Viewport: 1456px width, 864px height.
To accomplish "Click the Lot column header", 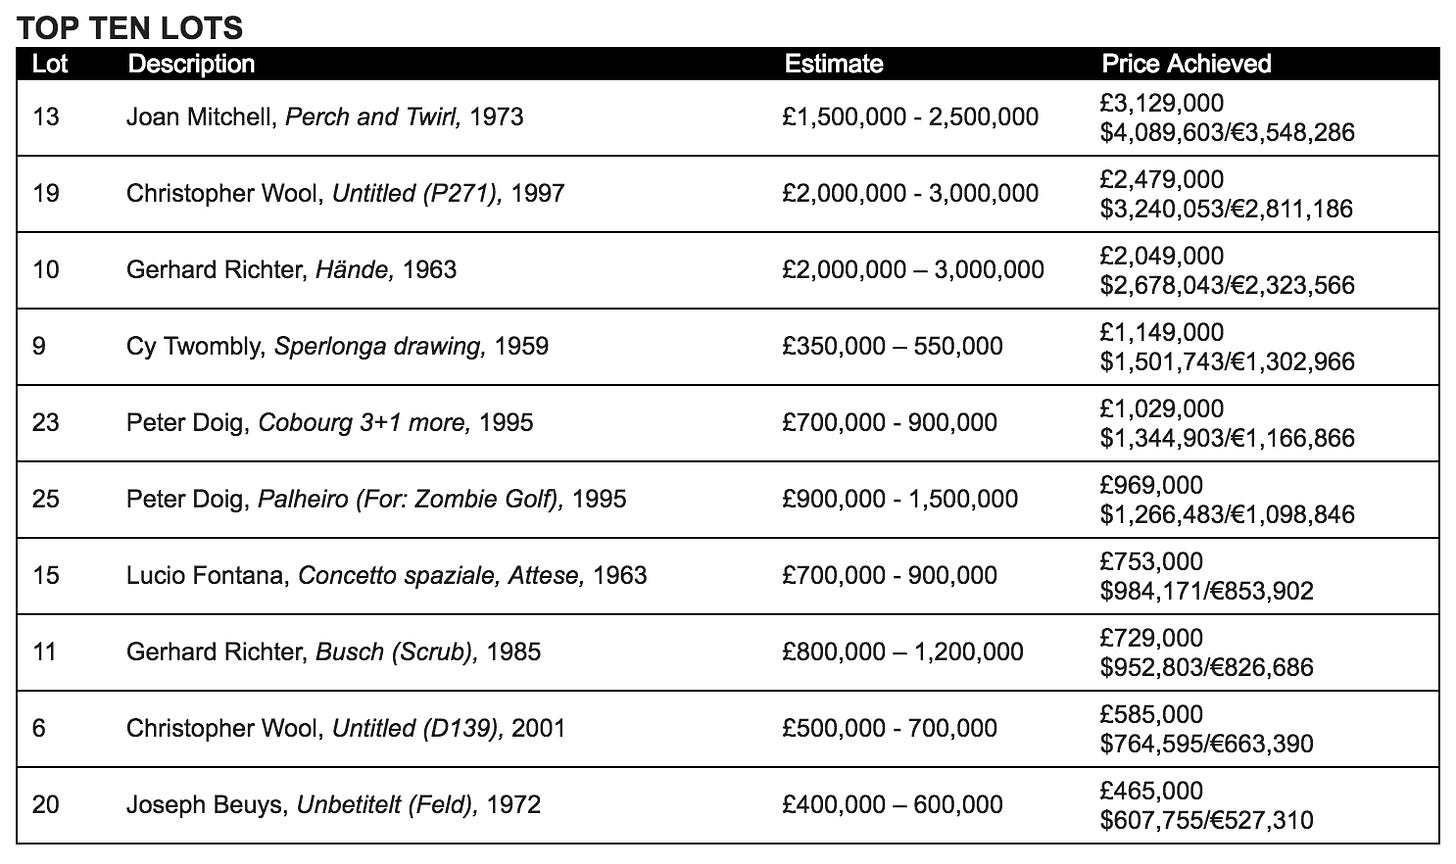I will (50, 64).
